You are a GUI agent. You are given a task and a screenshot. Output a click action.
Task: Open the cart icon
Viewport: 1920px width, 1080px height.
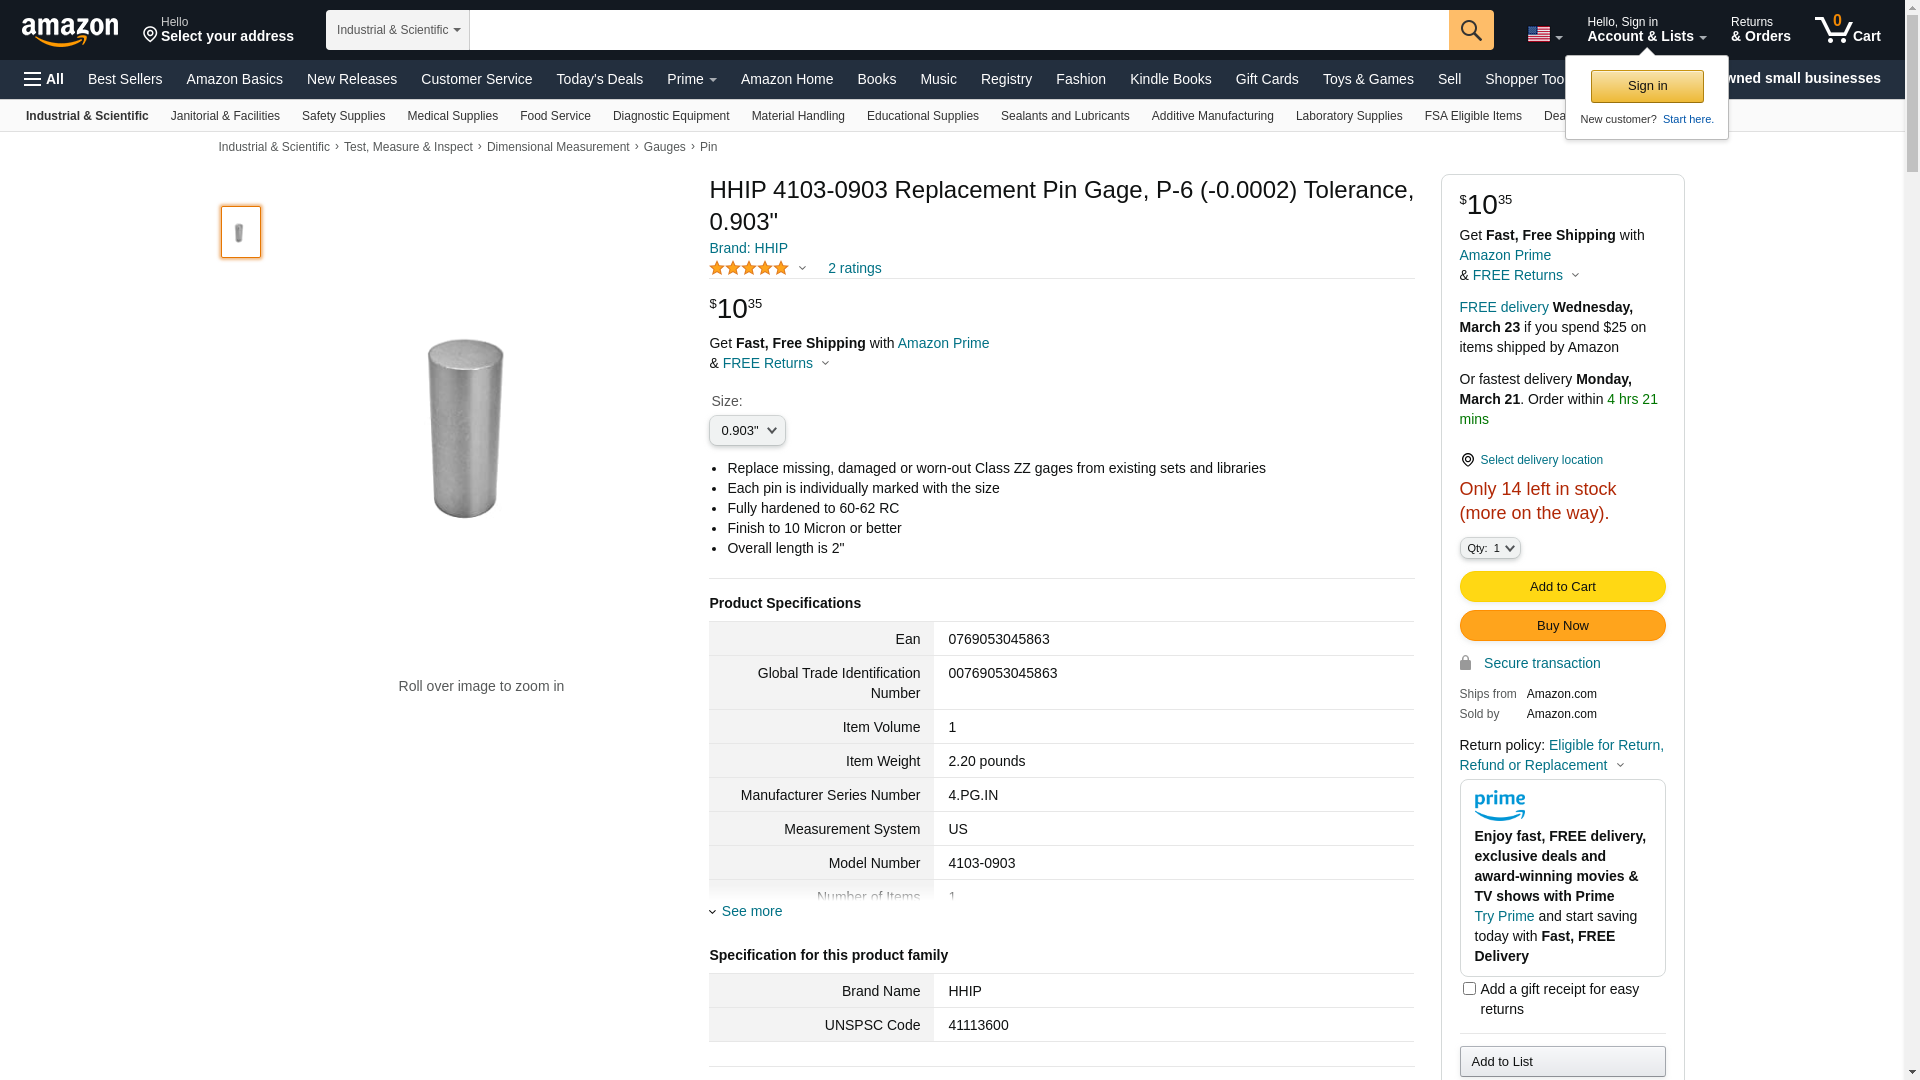pyautogui.click(x=1847, y=30)
